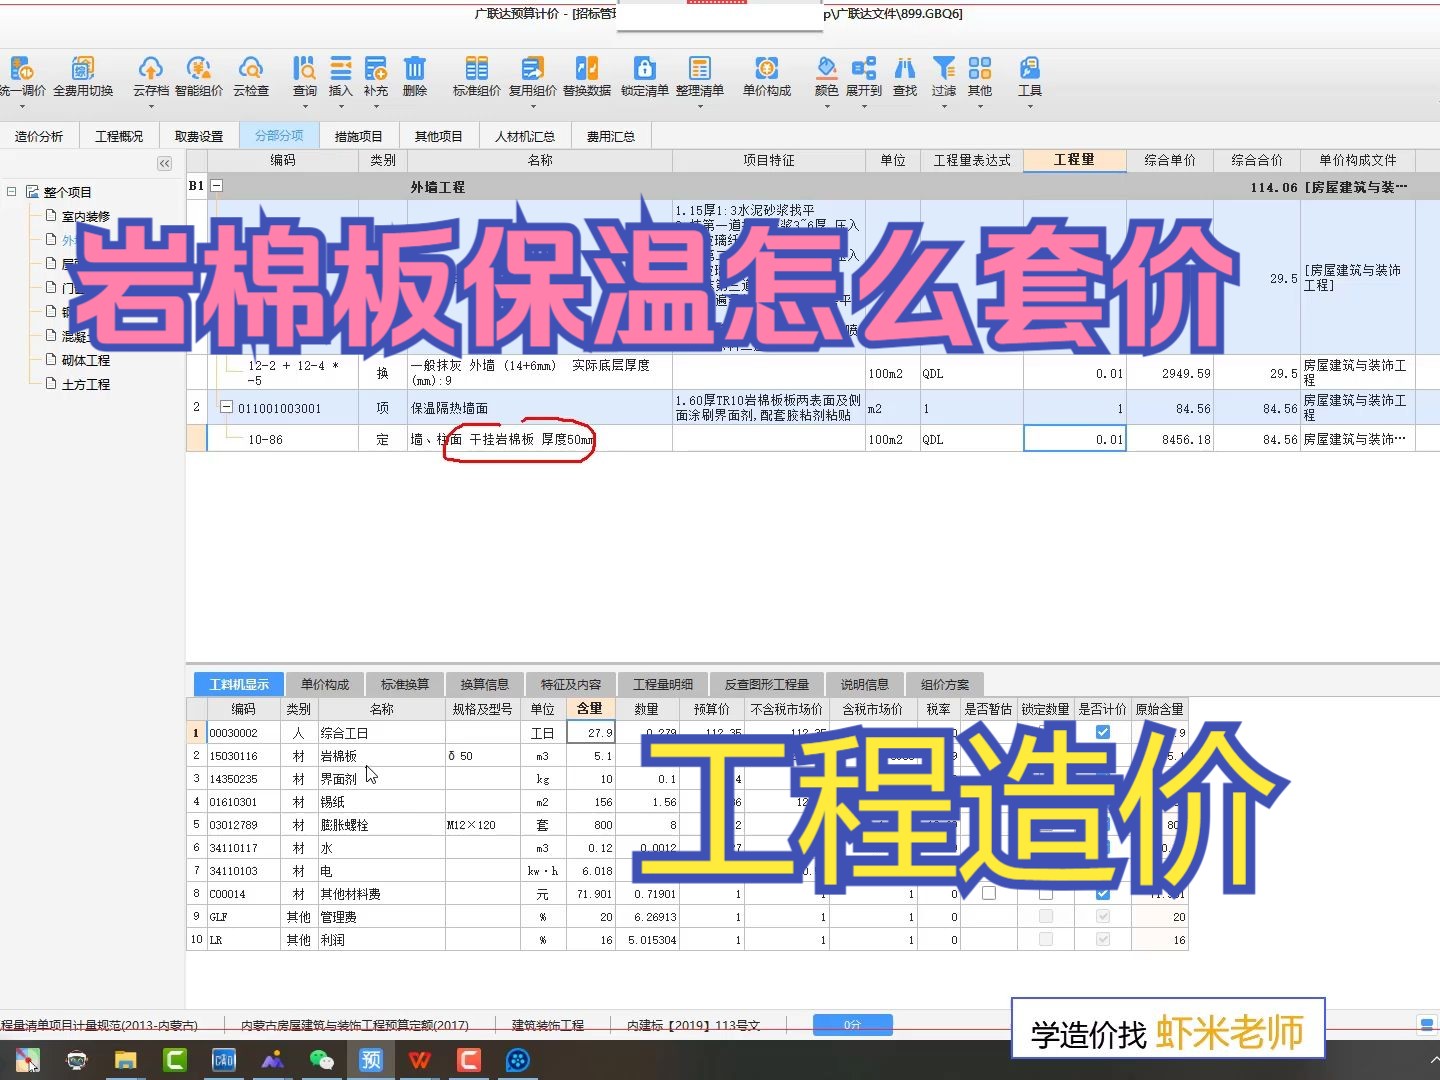This screenshot has width=1440, height=1080.
Task: Open the 说明信息 bottom panel tab
Action: (x=865, y=684)
